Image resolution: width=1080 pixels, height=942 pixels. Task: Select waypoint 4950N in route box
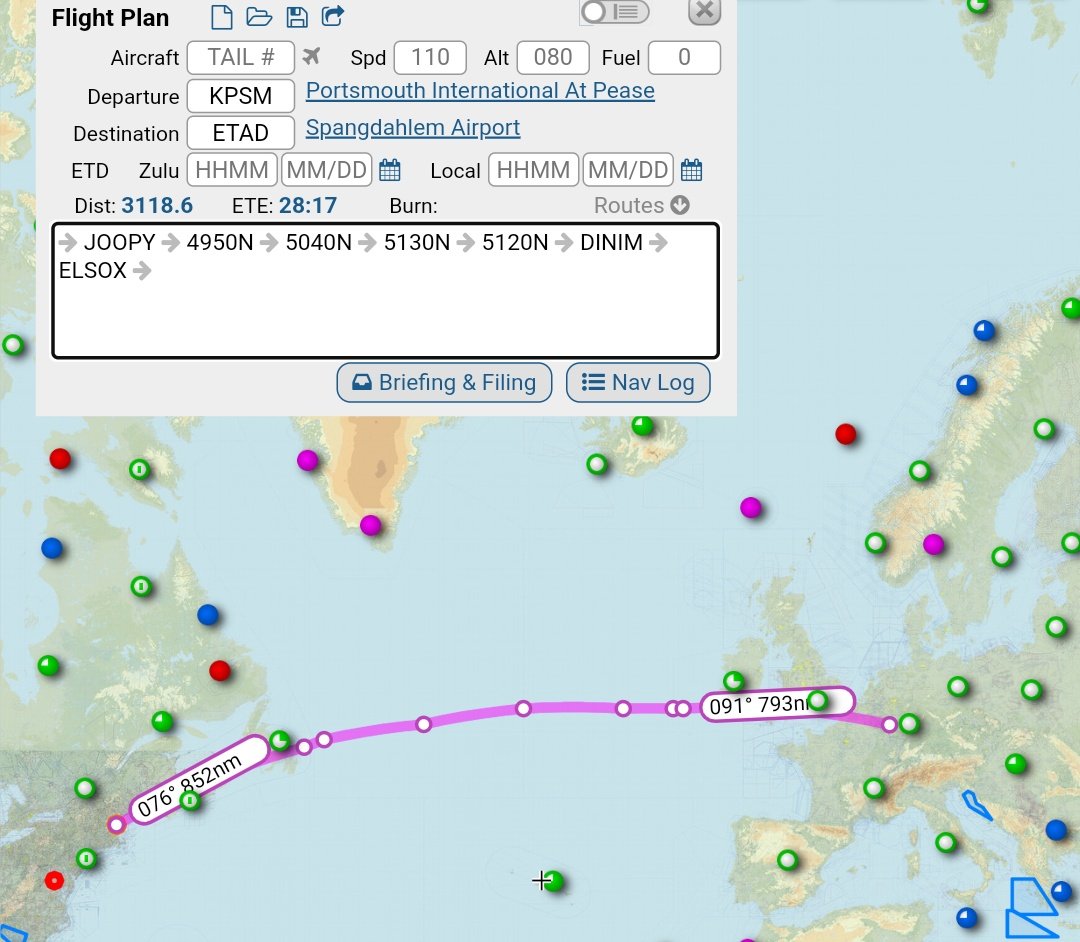coord(220,242)
